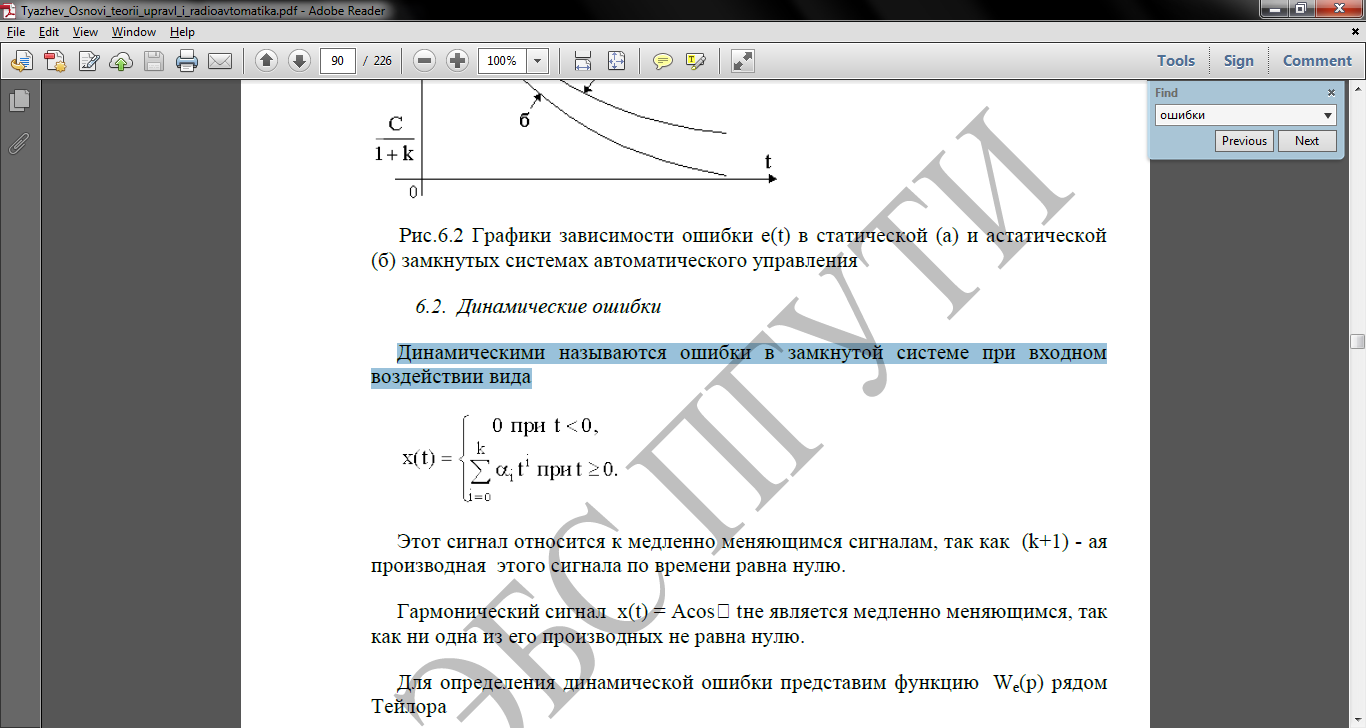Open the File menu

click(x=16, y=32)
